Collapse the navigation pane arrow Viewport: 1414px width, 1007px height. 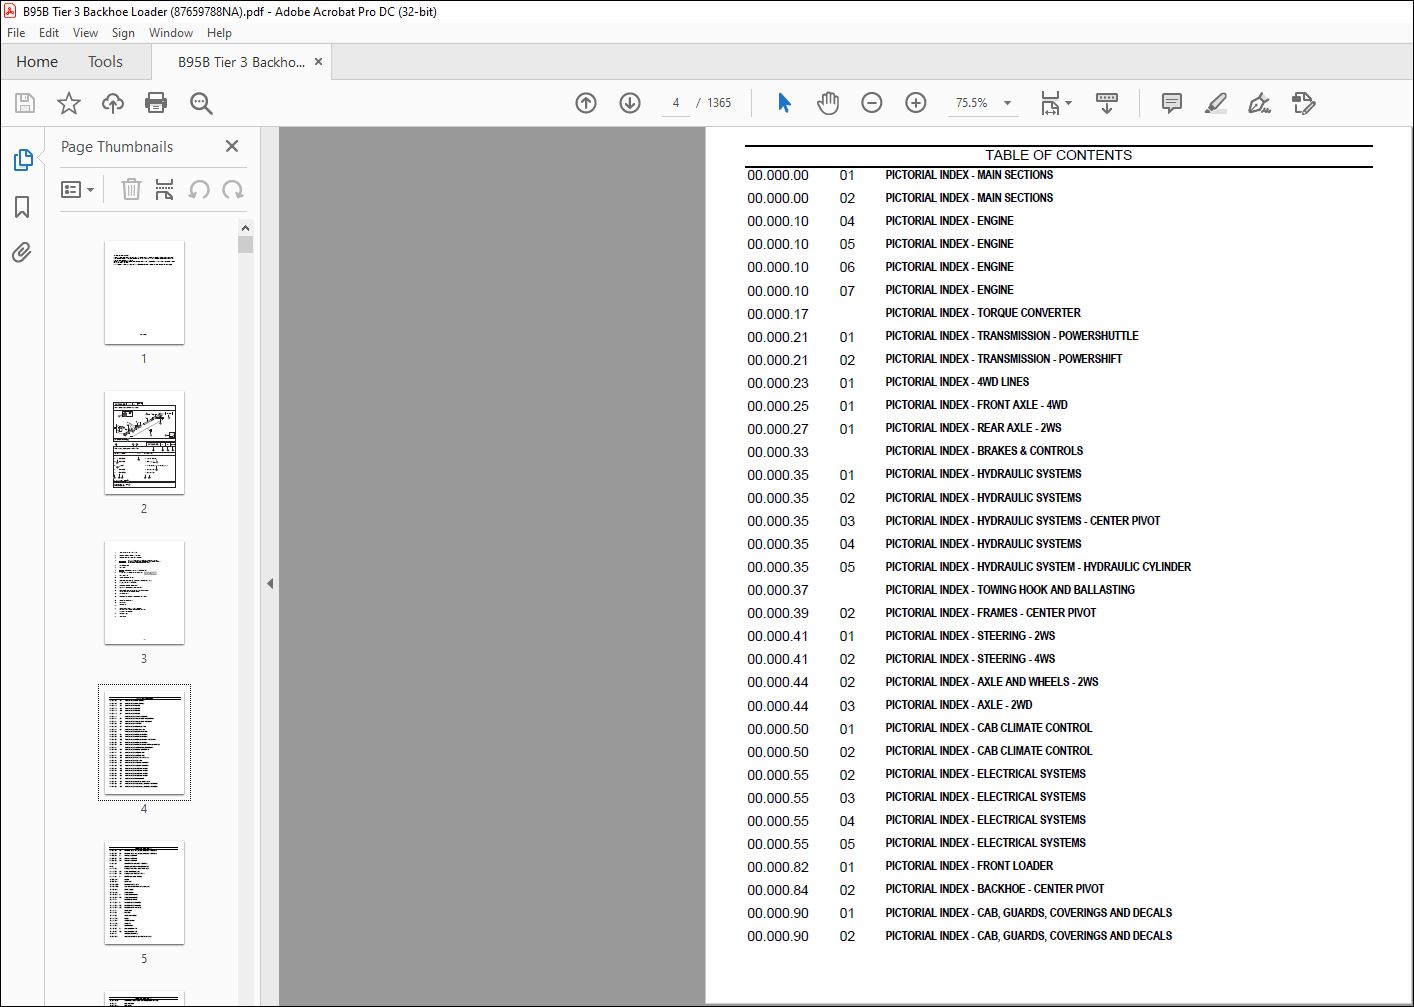[270, 583]
